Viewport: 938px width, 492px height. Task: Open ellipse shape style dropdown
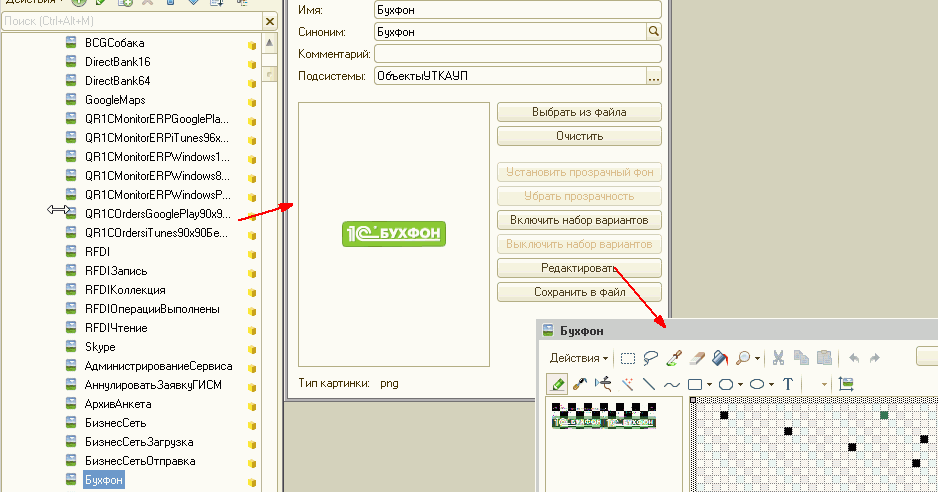coord(772,385)
